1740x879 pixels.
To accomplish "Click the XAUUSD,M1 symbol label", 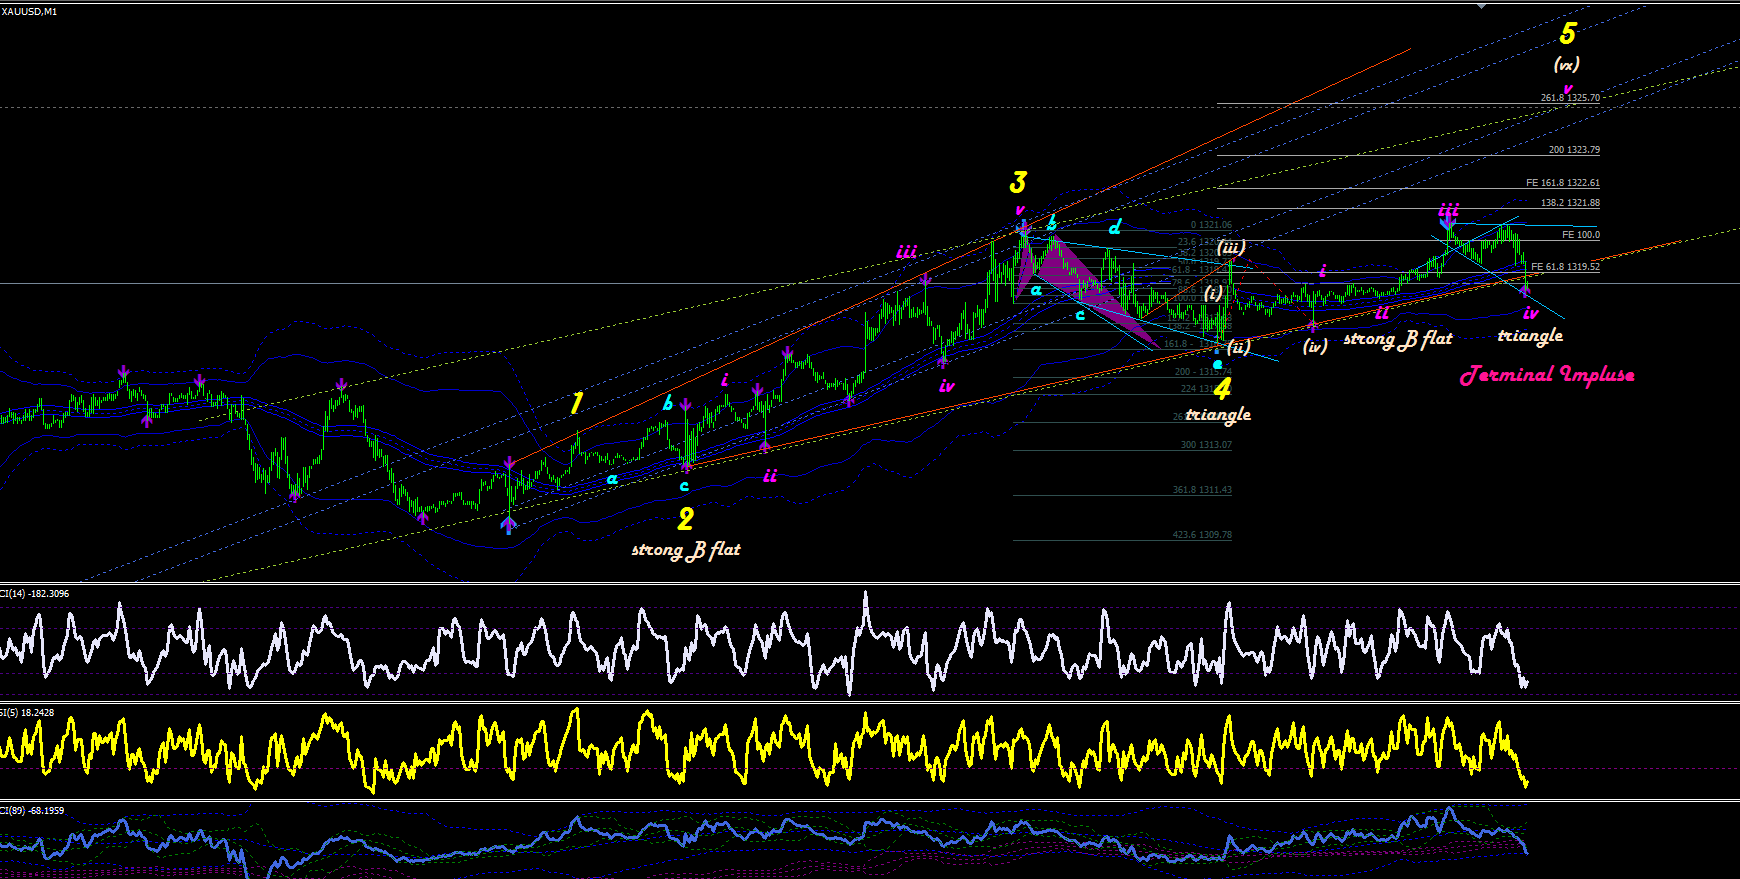I will pos(29,11).
